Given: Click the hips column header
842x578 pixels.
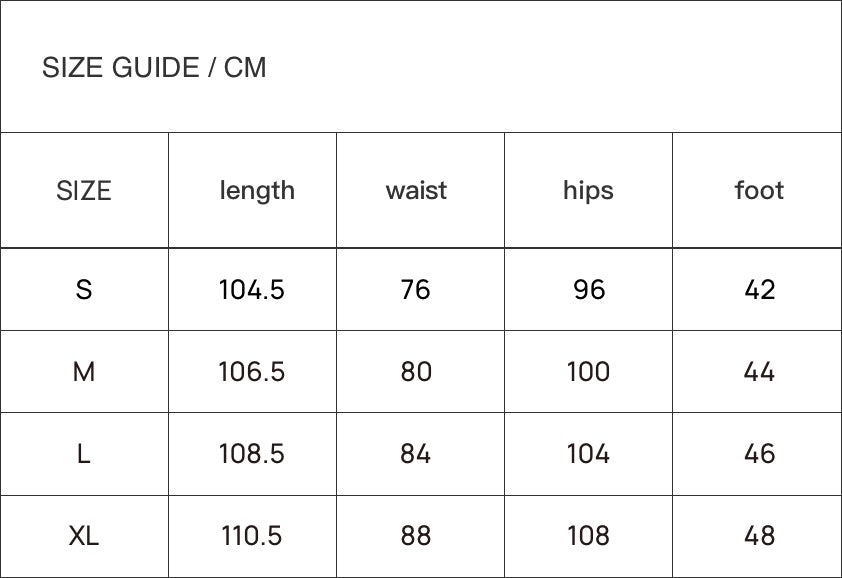Looking at the screenshot, I should click(588, 190).
